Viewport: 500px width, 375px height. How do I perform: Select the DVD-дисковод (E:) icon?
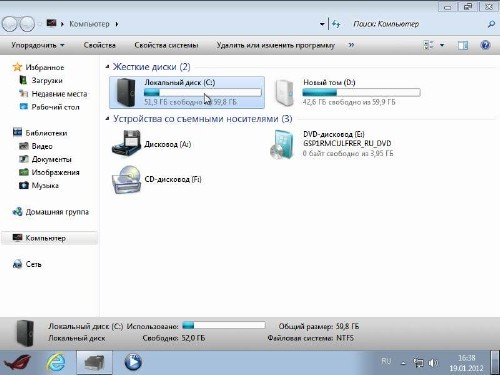coord(282,144)
